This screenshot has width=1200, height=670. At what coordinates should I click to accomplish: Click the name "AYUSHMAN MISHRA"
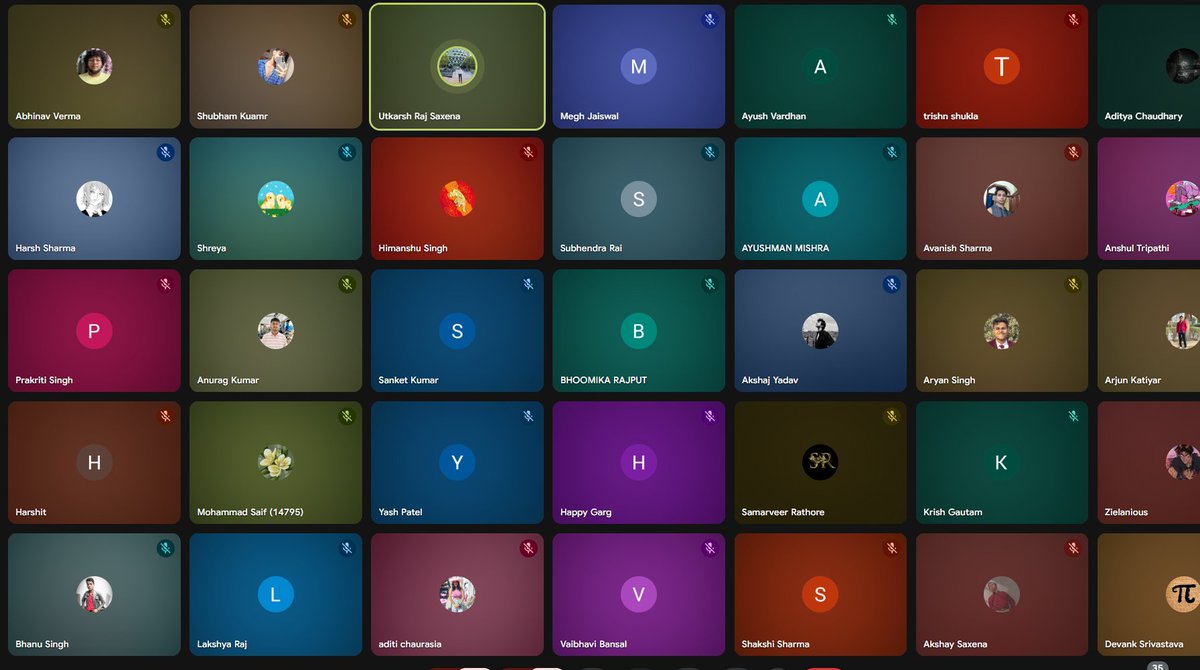point(785,248)
